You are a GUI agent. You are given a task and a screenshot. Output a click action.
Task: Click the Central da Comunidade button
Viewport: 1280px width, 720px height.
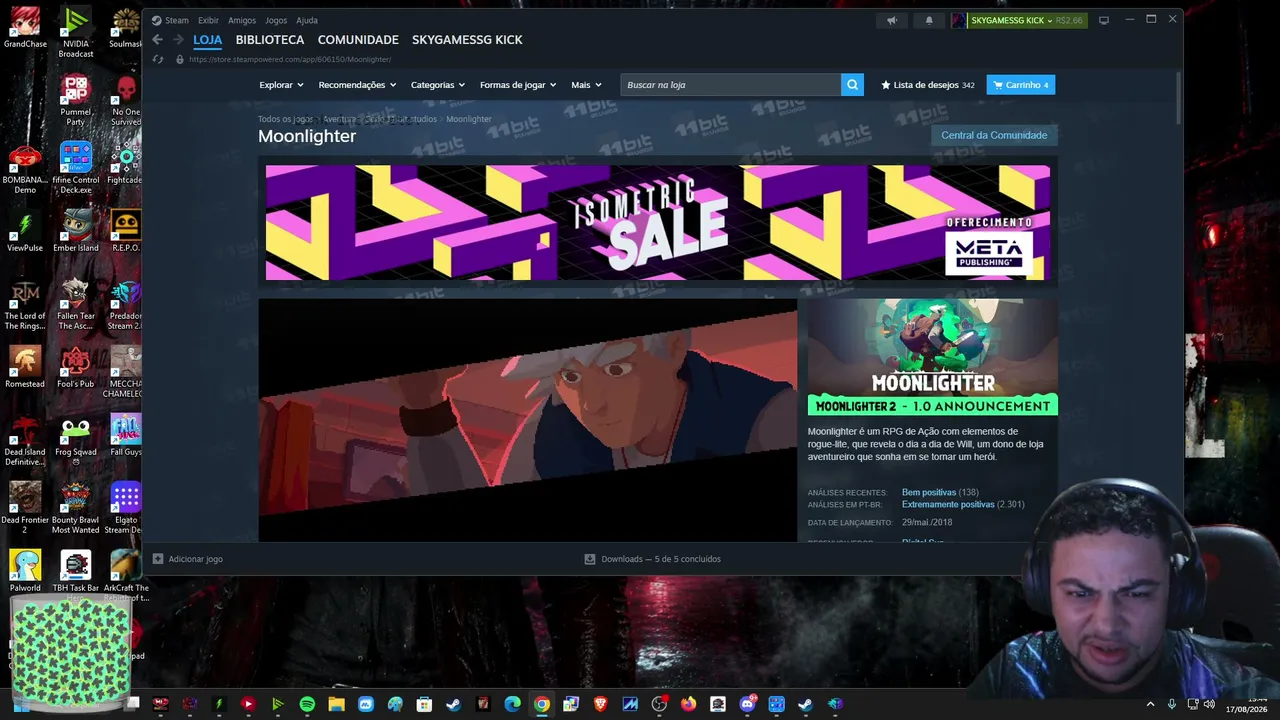point(994,135)
